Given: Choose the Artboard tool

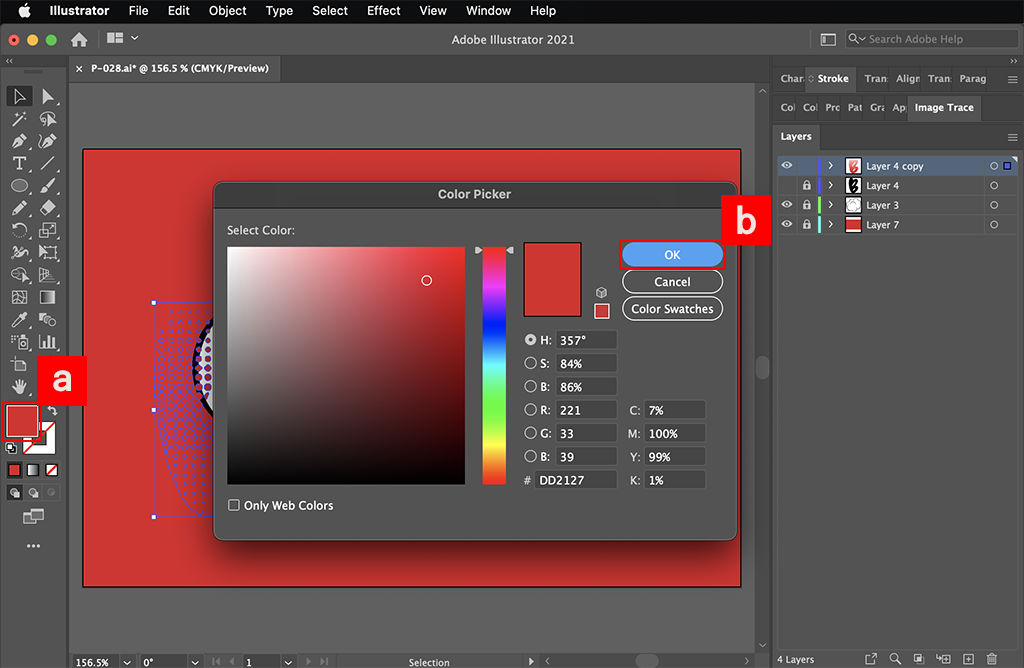Looking at the screenshot, I should click(x=19, y=364).
